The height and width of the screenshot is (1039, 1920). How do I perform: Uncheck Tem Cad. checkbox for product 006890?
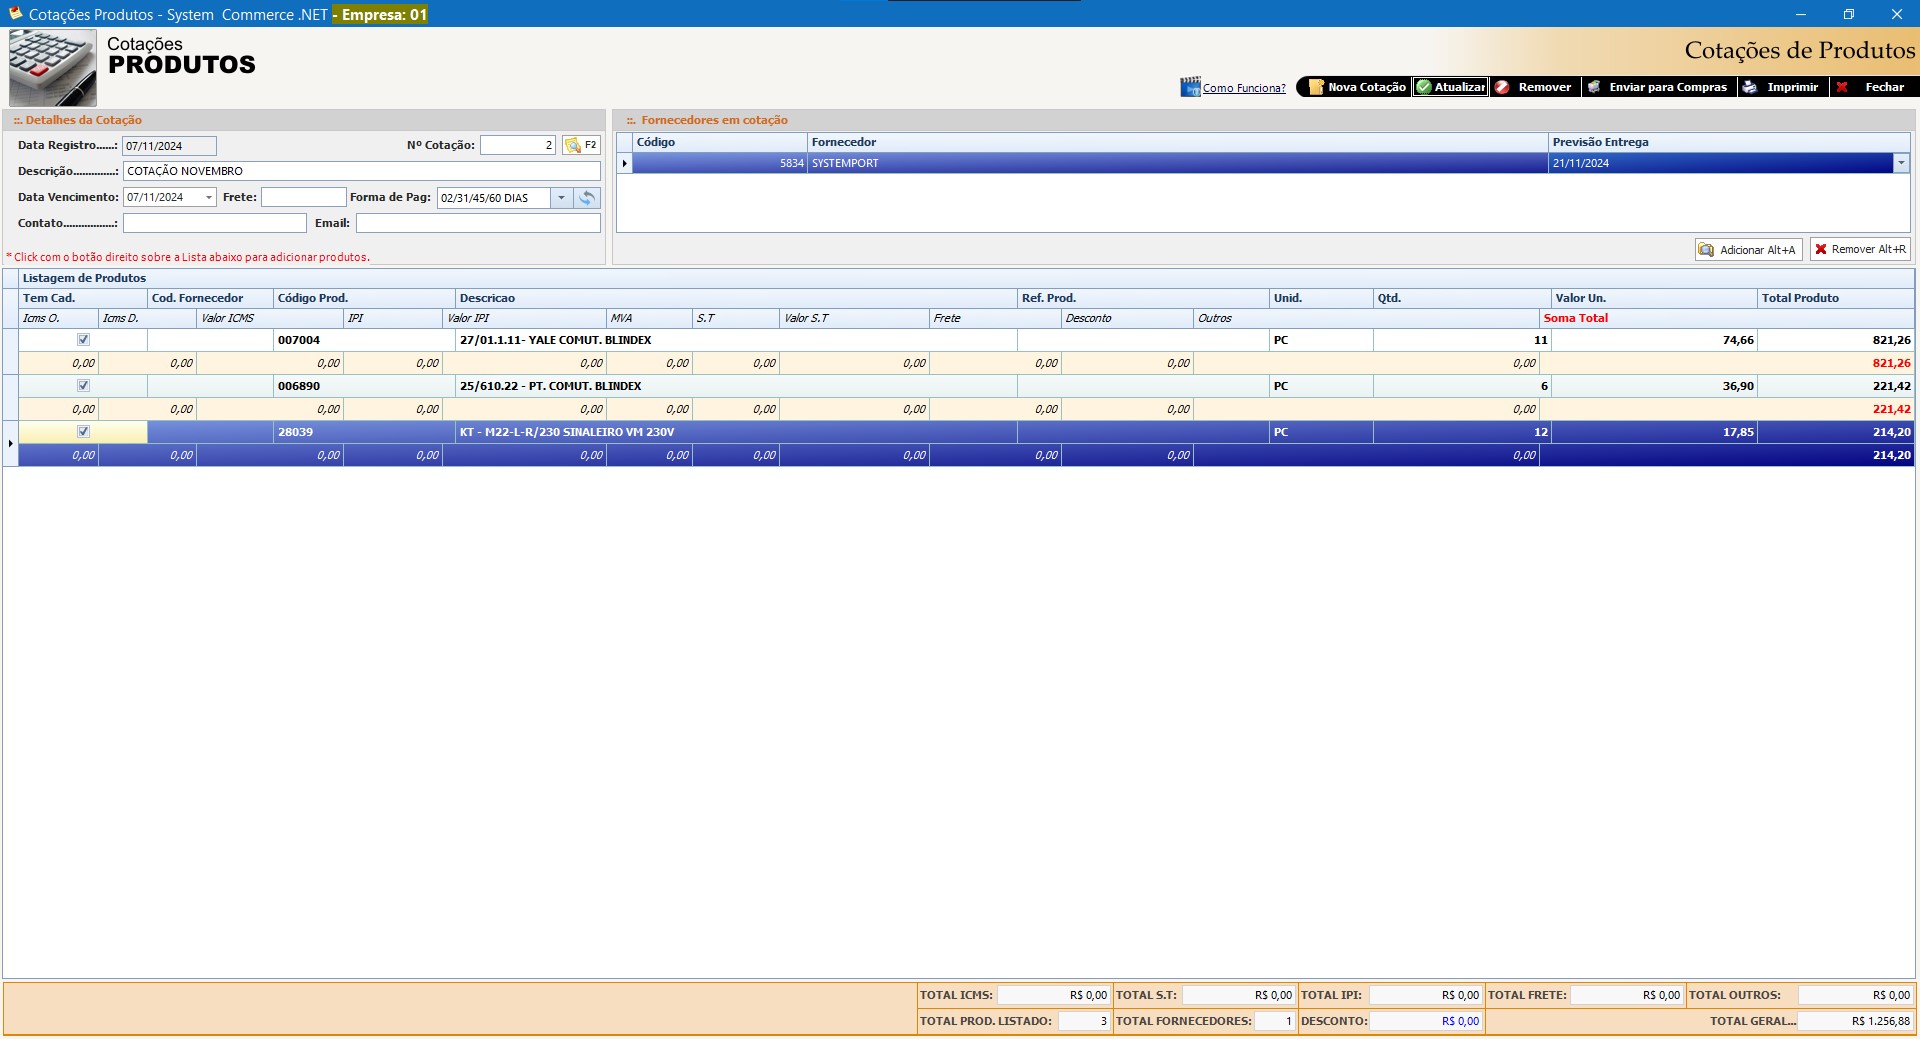coord(84,386)
